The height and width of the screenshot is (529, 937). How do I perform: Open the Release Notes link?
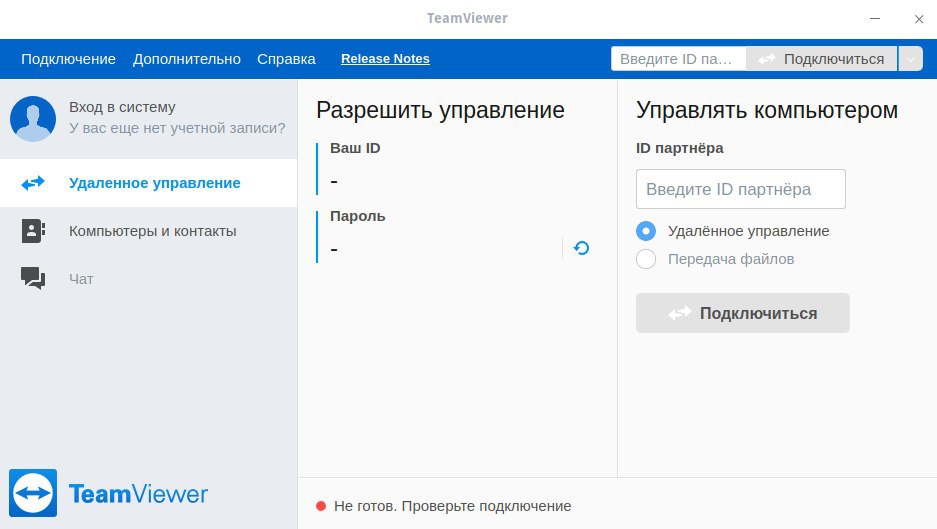tap(385, 59)
